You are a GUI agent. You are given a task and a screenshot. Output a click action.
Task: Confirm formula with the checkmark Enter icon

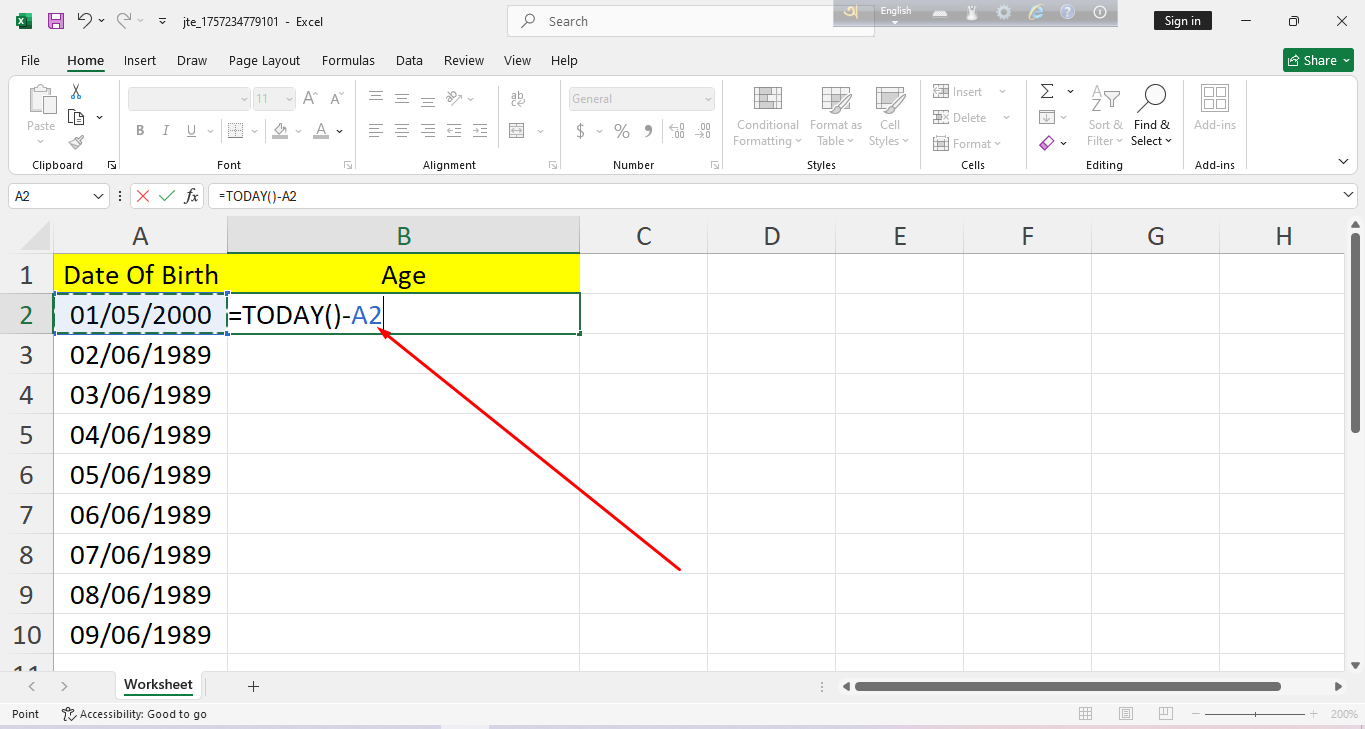166,196
